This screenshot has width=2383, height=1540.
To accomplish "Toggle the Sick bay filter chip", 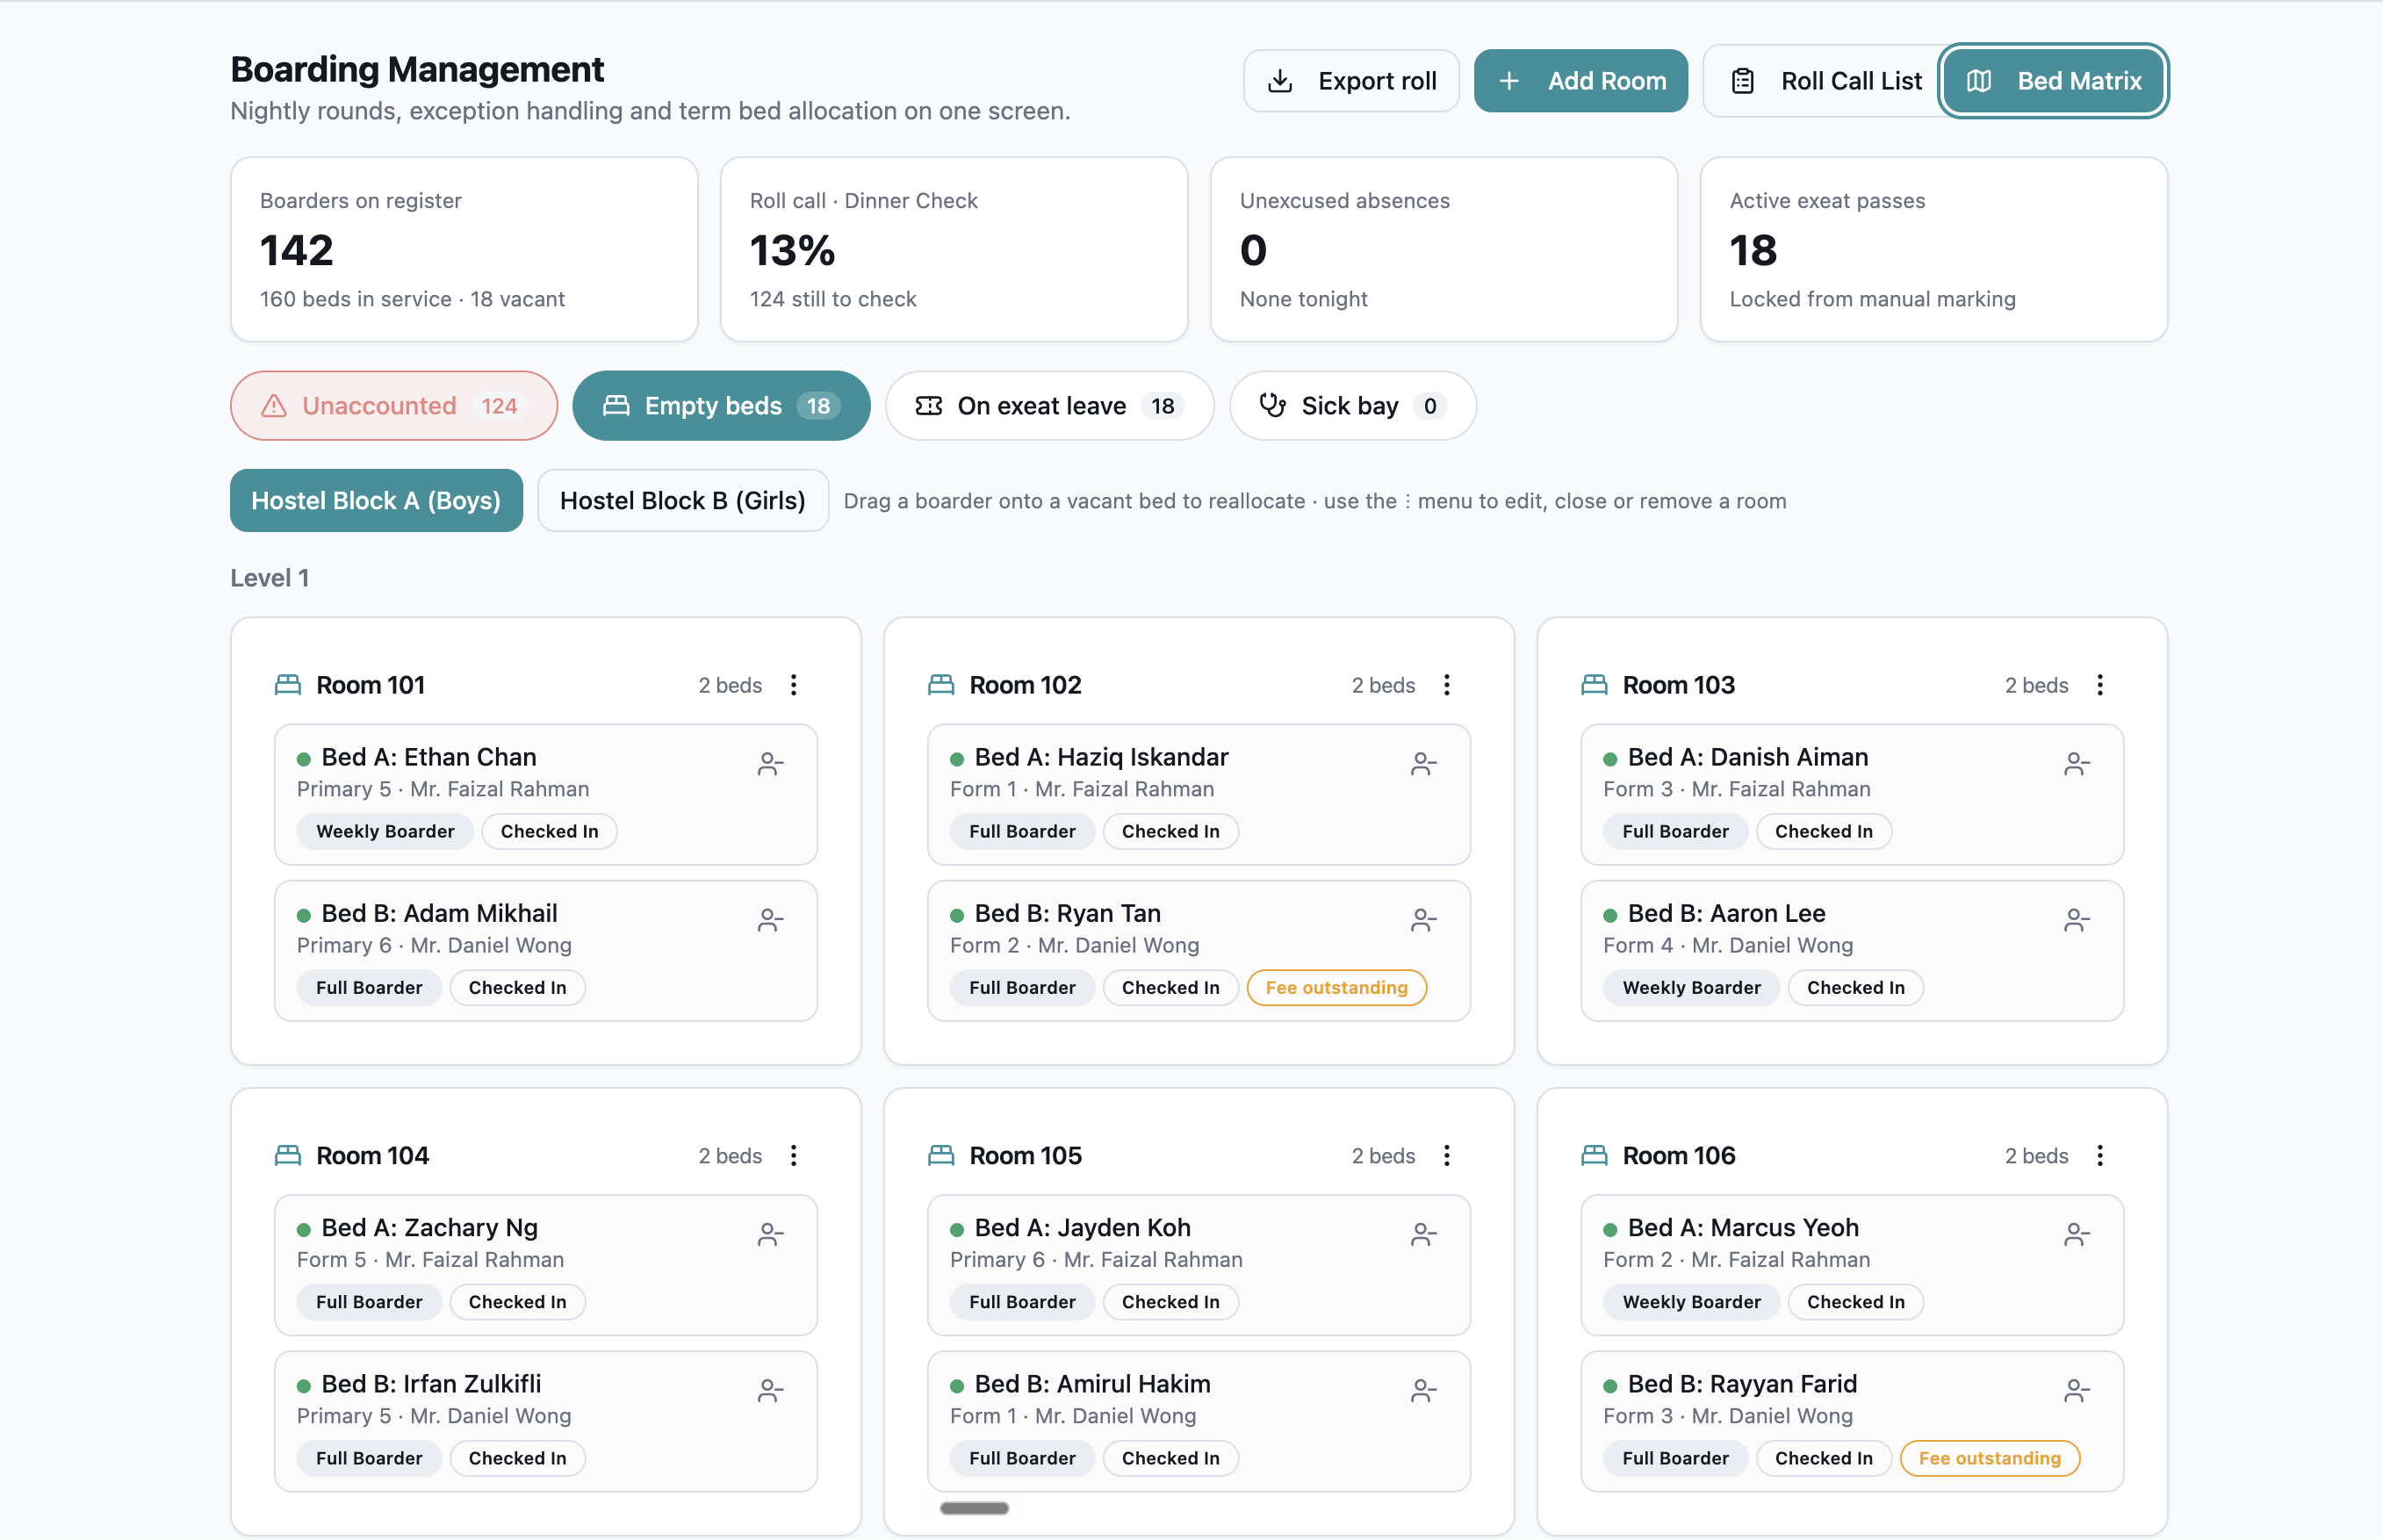I will click(x=1352, y=406).
